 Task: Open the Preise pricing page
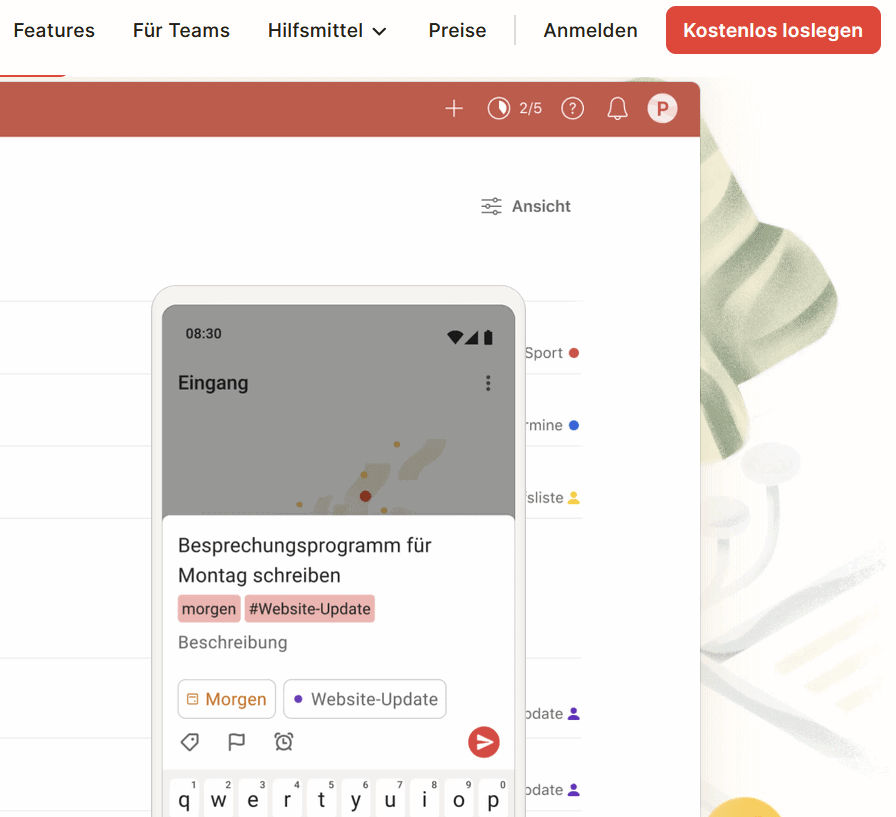[x=457, y=31]
